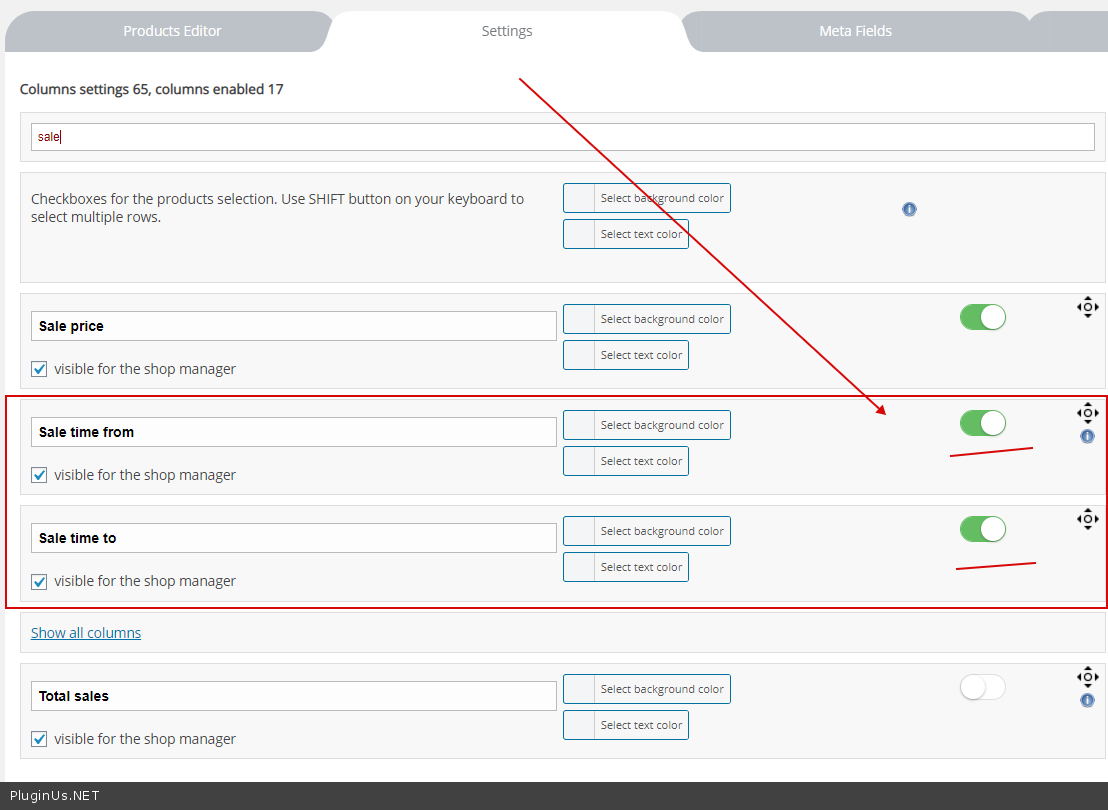This screenshot has height=810, width=1108.
Task: Select background color for Sale price
Action: pyautogui.click(x=647, y=320)
